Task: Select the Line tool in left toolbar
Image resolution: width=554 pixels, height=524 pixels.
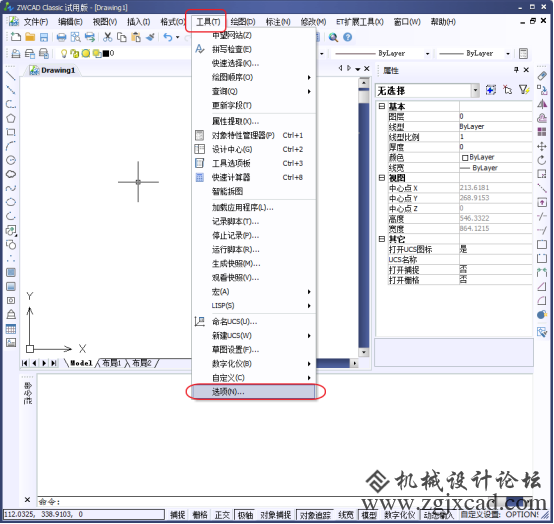Action: [11, 76]
